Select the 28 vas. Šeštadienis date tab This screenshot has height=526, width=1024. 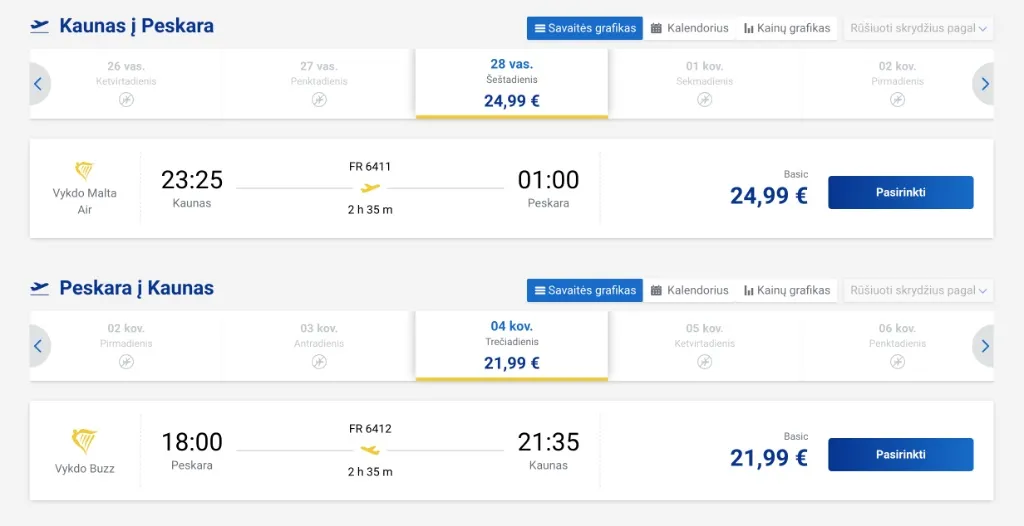tap(512, 83)
